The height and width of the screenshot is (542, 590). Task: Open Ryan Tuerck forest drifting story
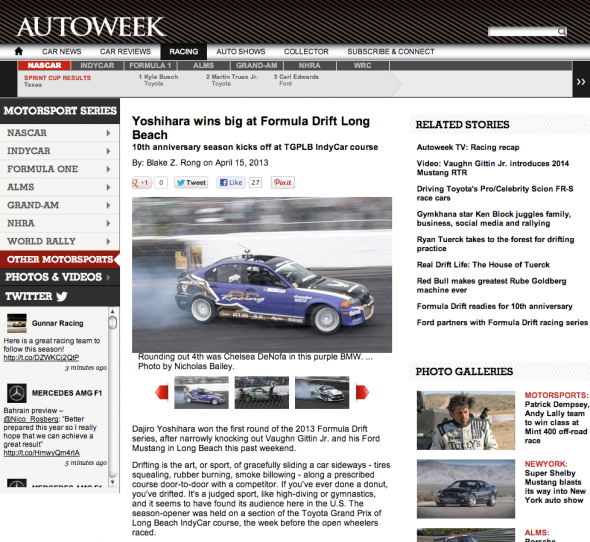[x=495, y=244]
